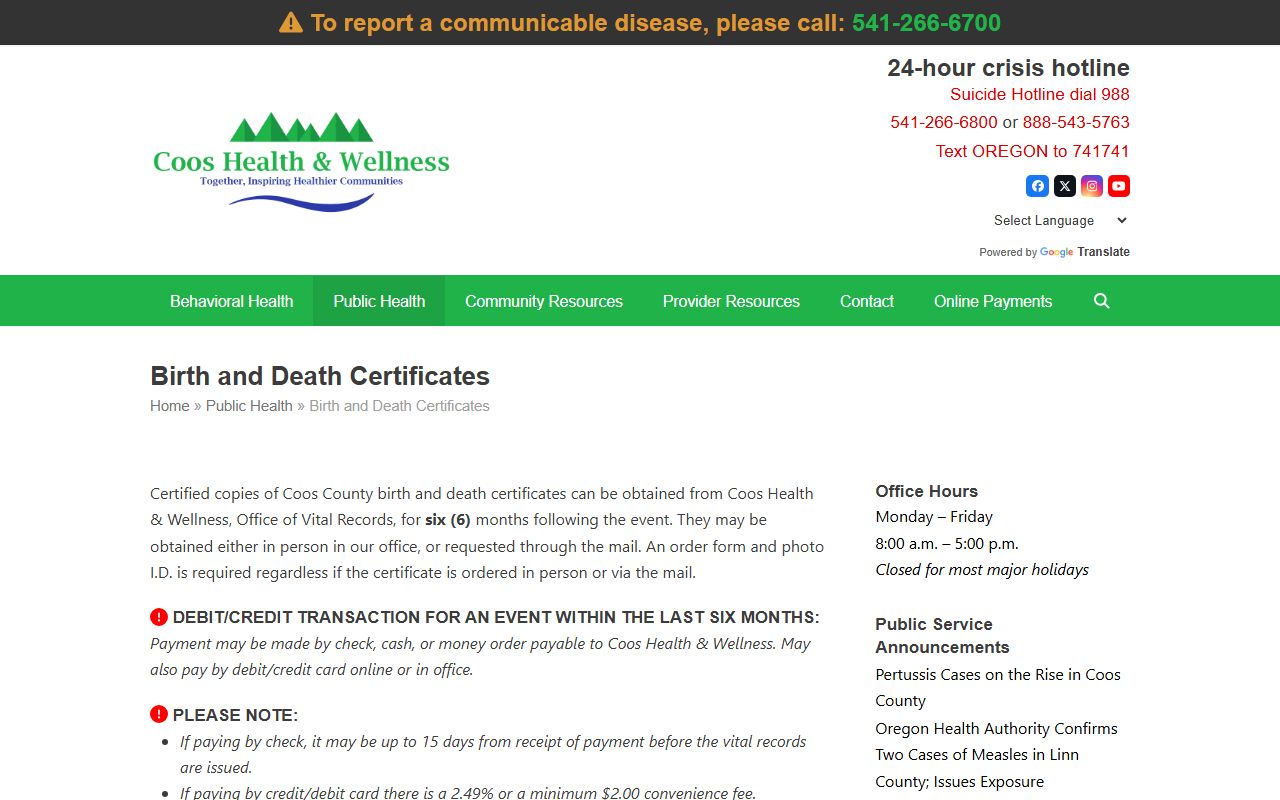Click the Office Hours heading
Viewport: 1280px width, 800px height.
[x=926, y=491]
